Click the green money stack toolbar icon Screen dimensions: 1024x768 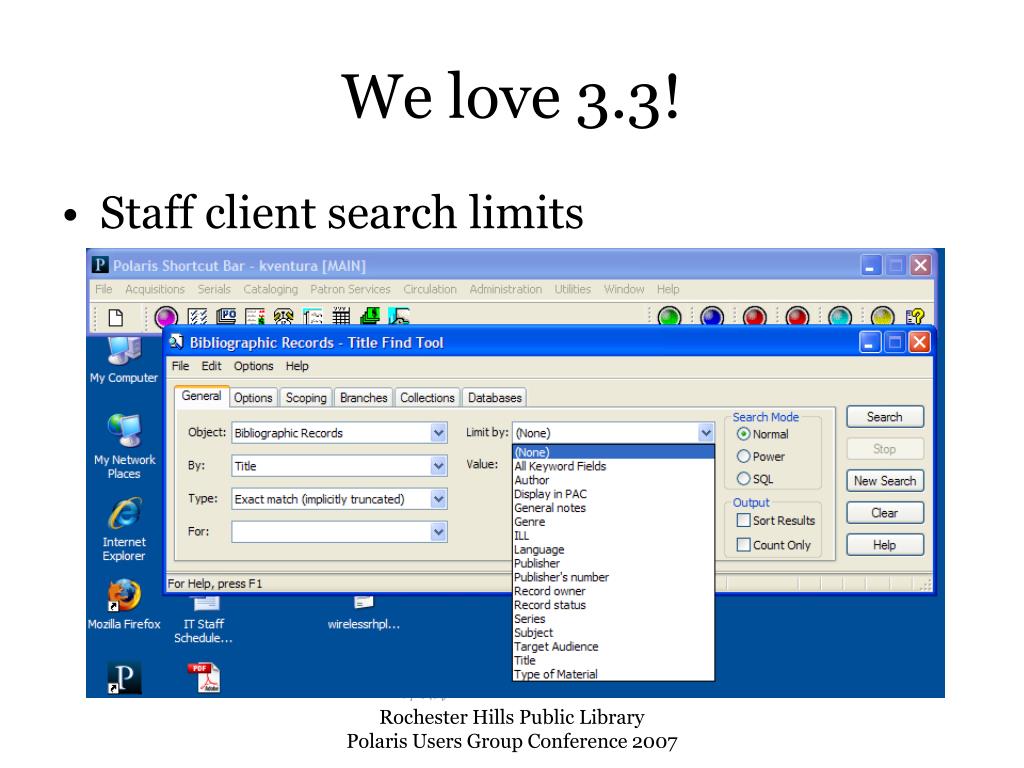point(370,317)
